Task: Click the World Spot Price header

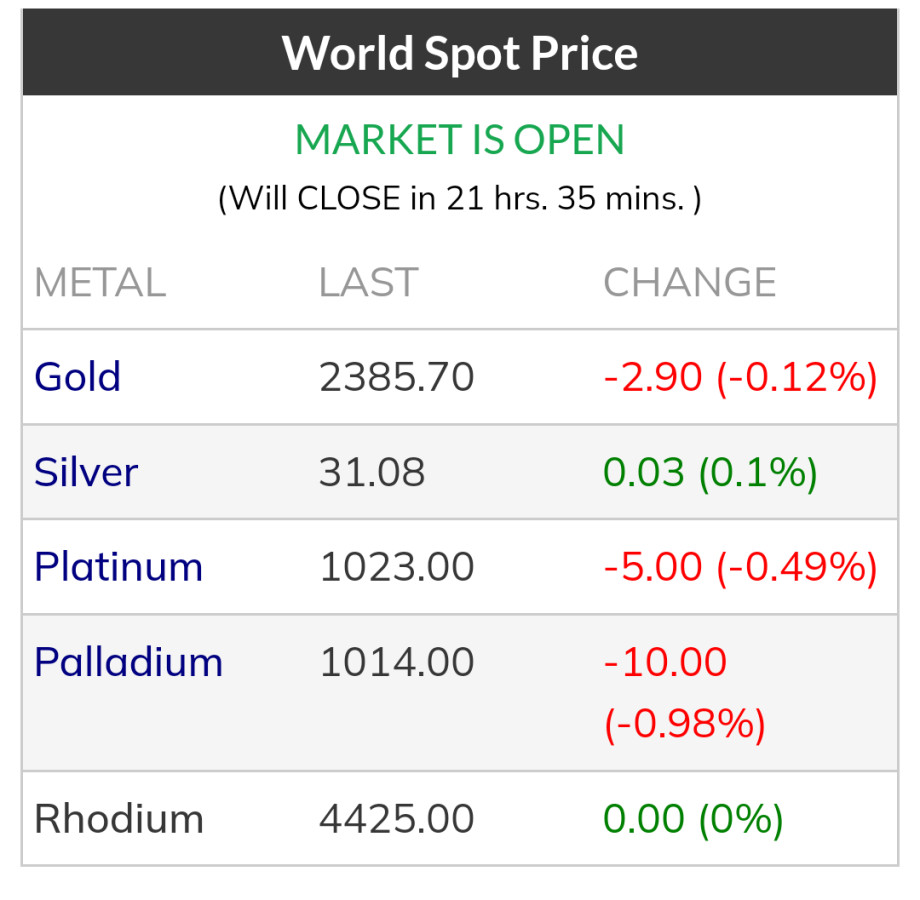Action: pos(460,52)
